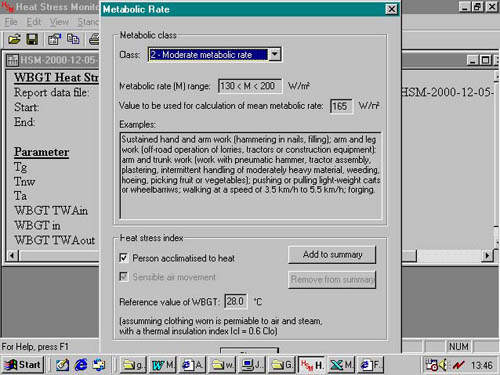The height and width of the screenshot is (375, 500).
Task: Click the report scroll left arrow
Action: (x=12, y=256)
